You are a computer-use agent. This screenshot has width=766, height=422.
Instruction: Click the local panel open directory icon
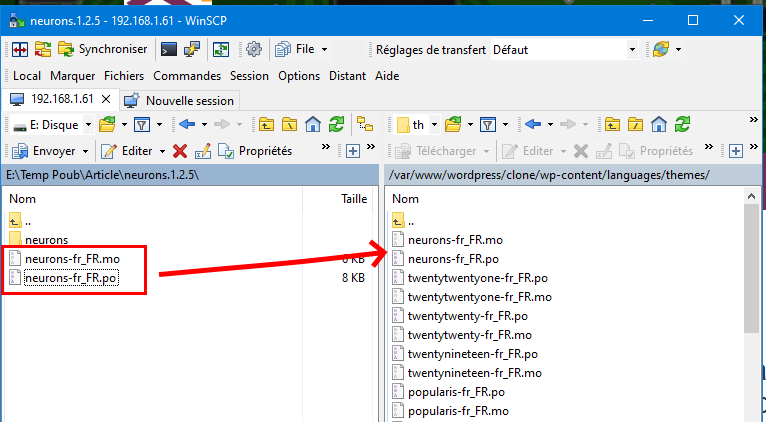(107, 125)
